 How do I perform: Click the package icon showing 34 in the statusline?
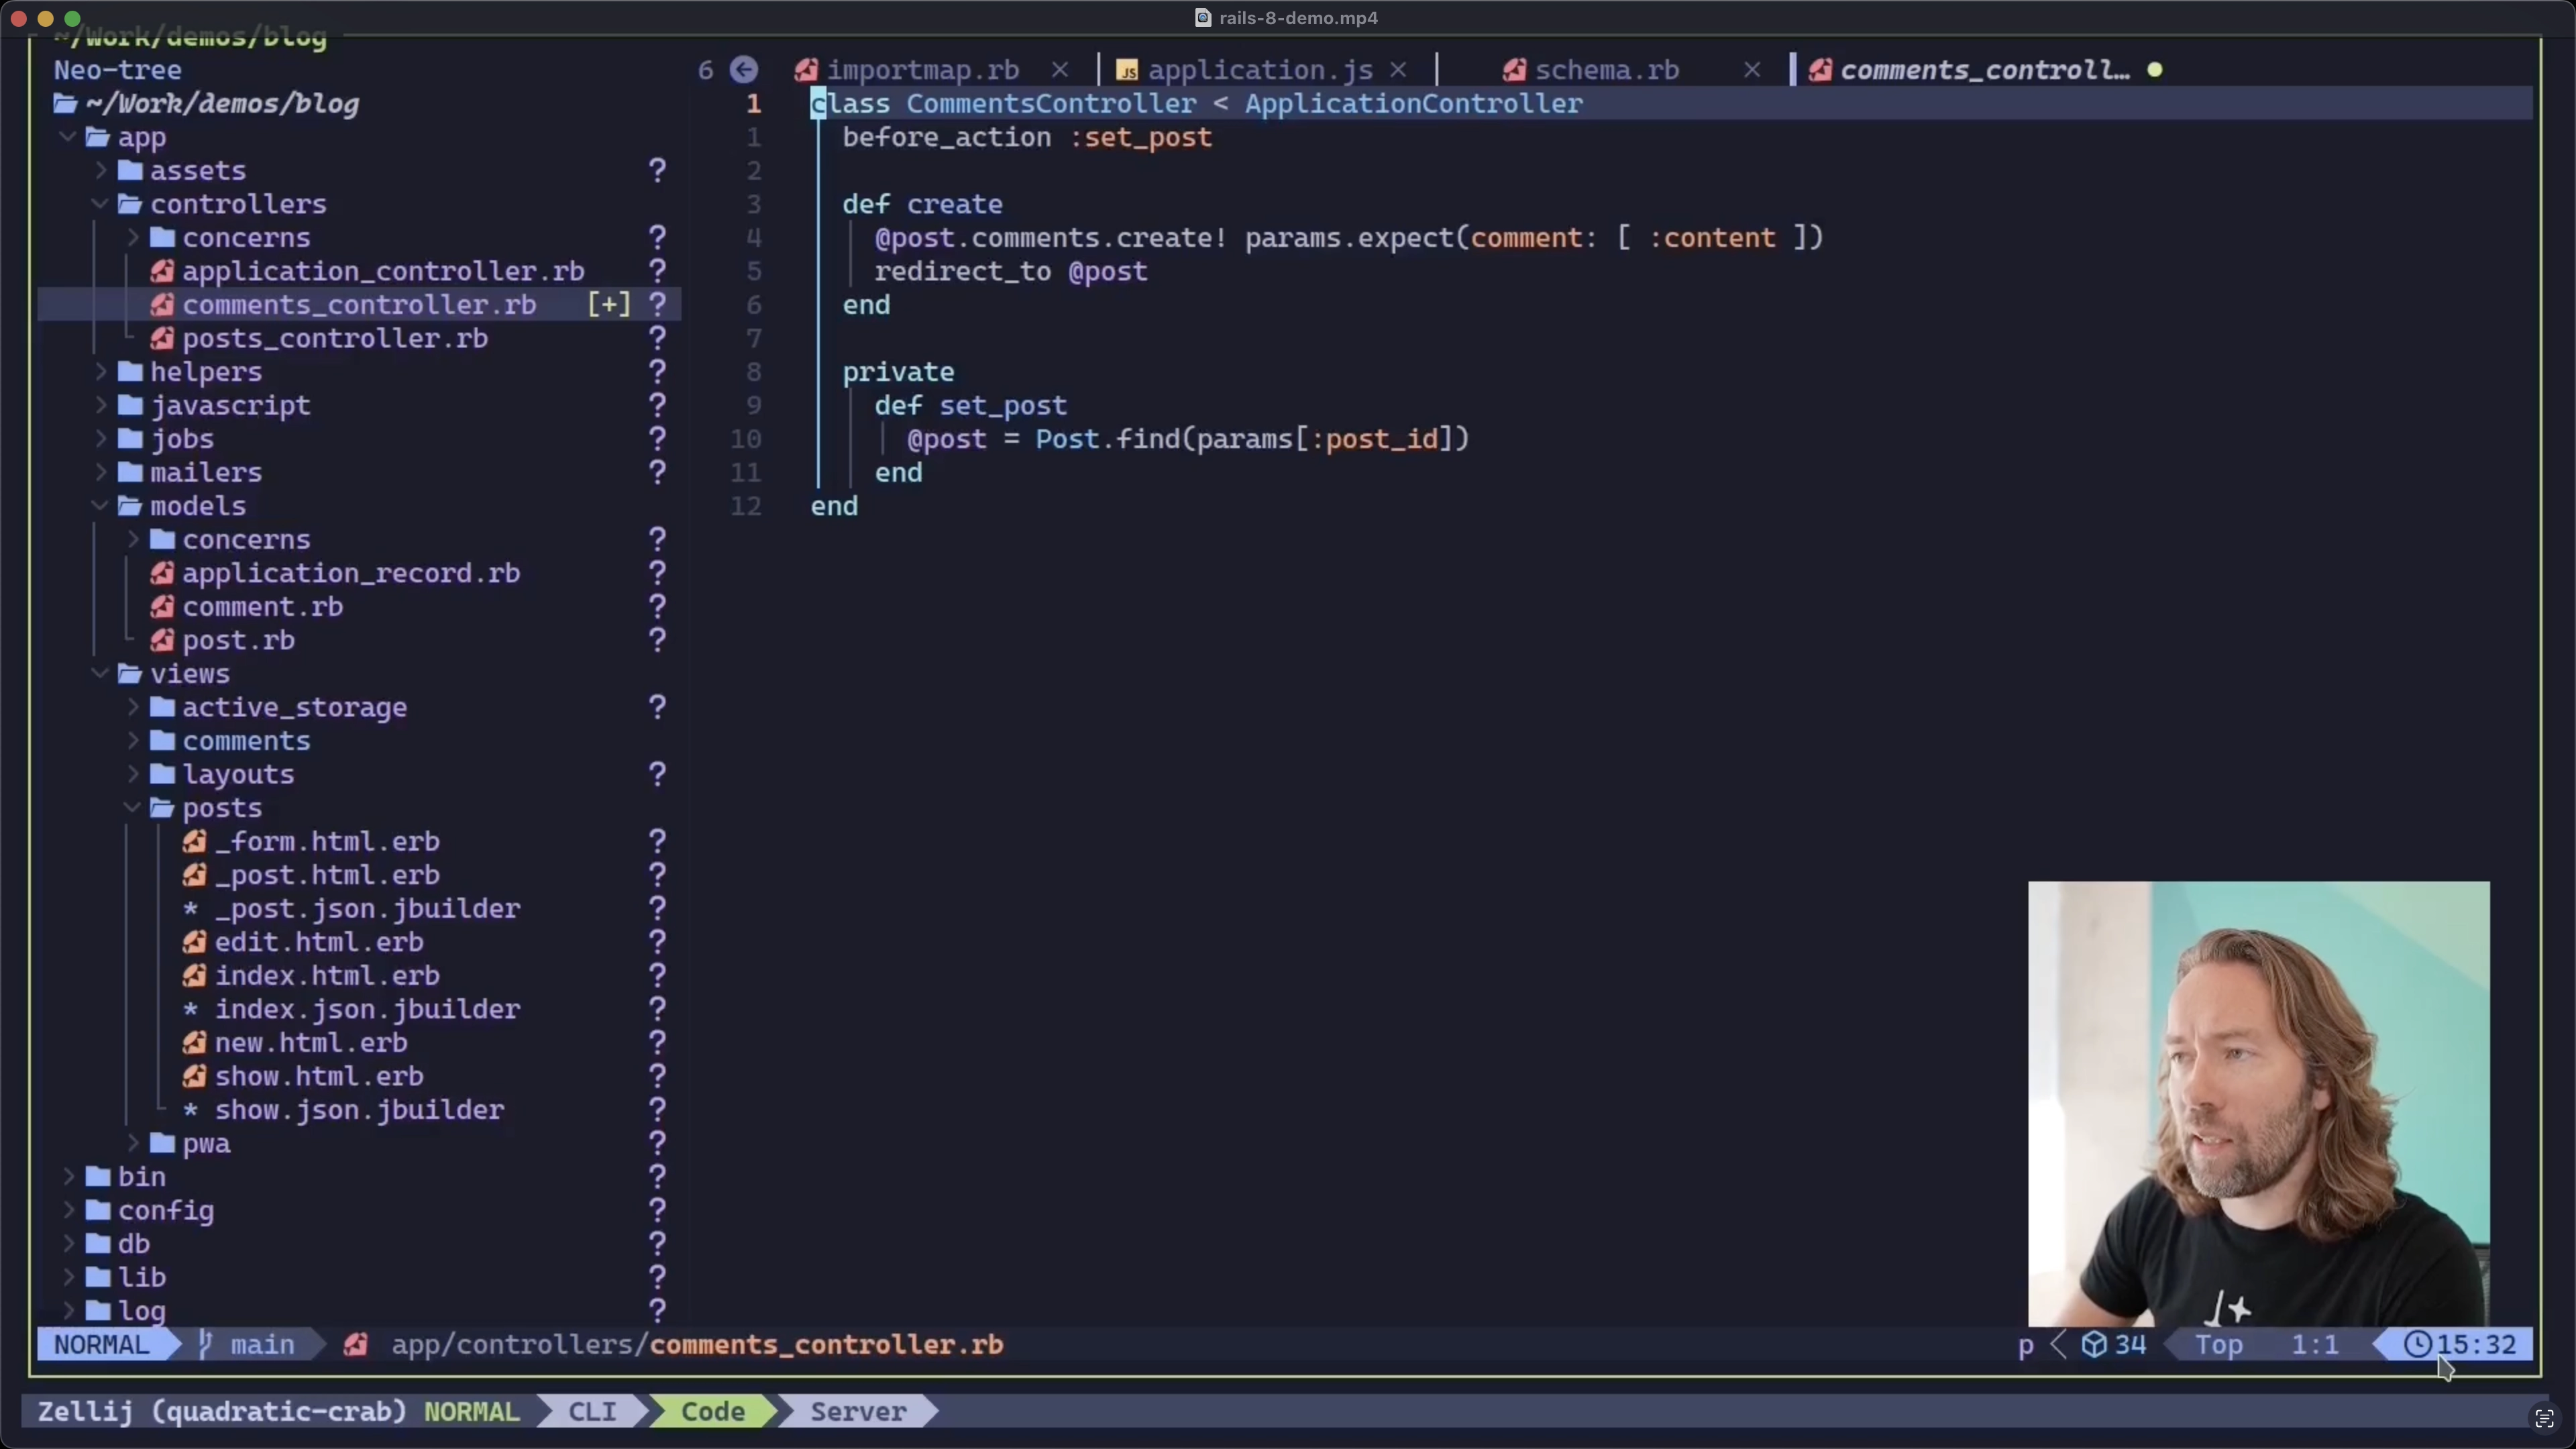2096,1344
